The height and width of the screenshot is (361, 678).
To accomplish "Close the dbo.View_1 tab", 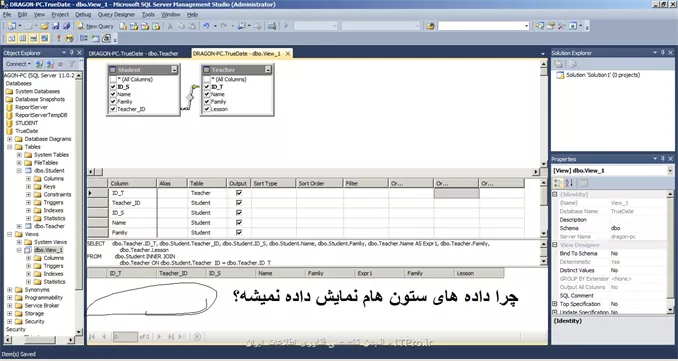I will tap(287, 54).
